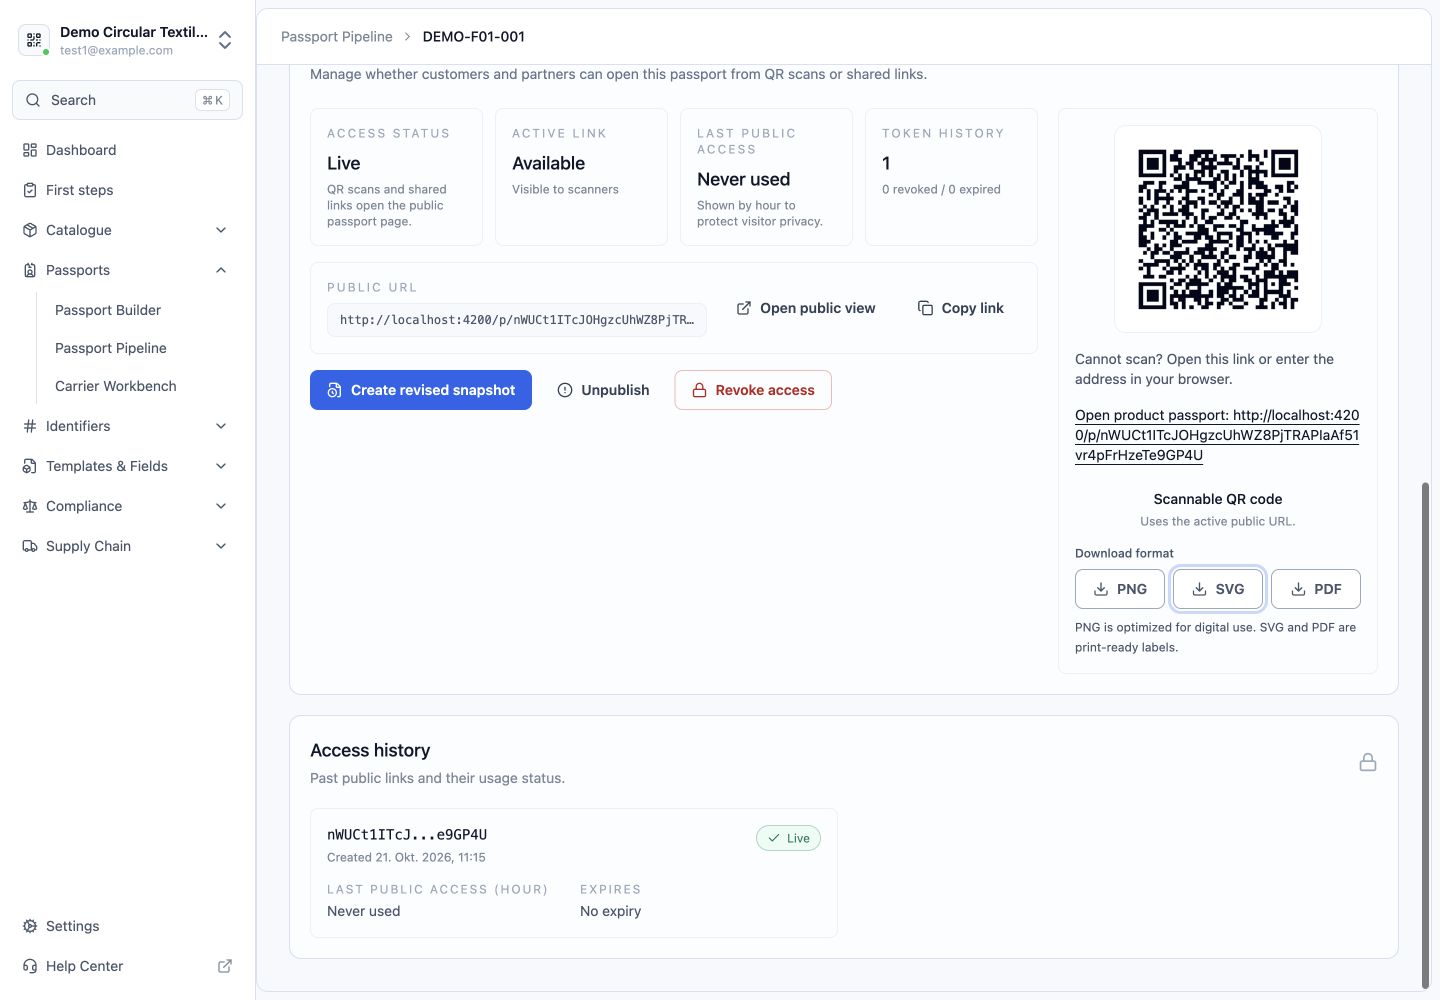Viewport: 1440px width, 1000px height.
Task: Click the public URL field
Action: pos(517,320)
